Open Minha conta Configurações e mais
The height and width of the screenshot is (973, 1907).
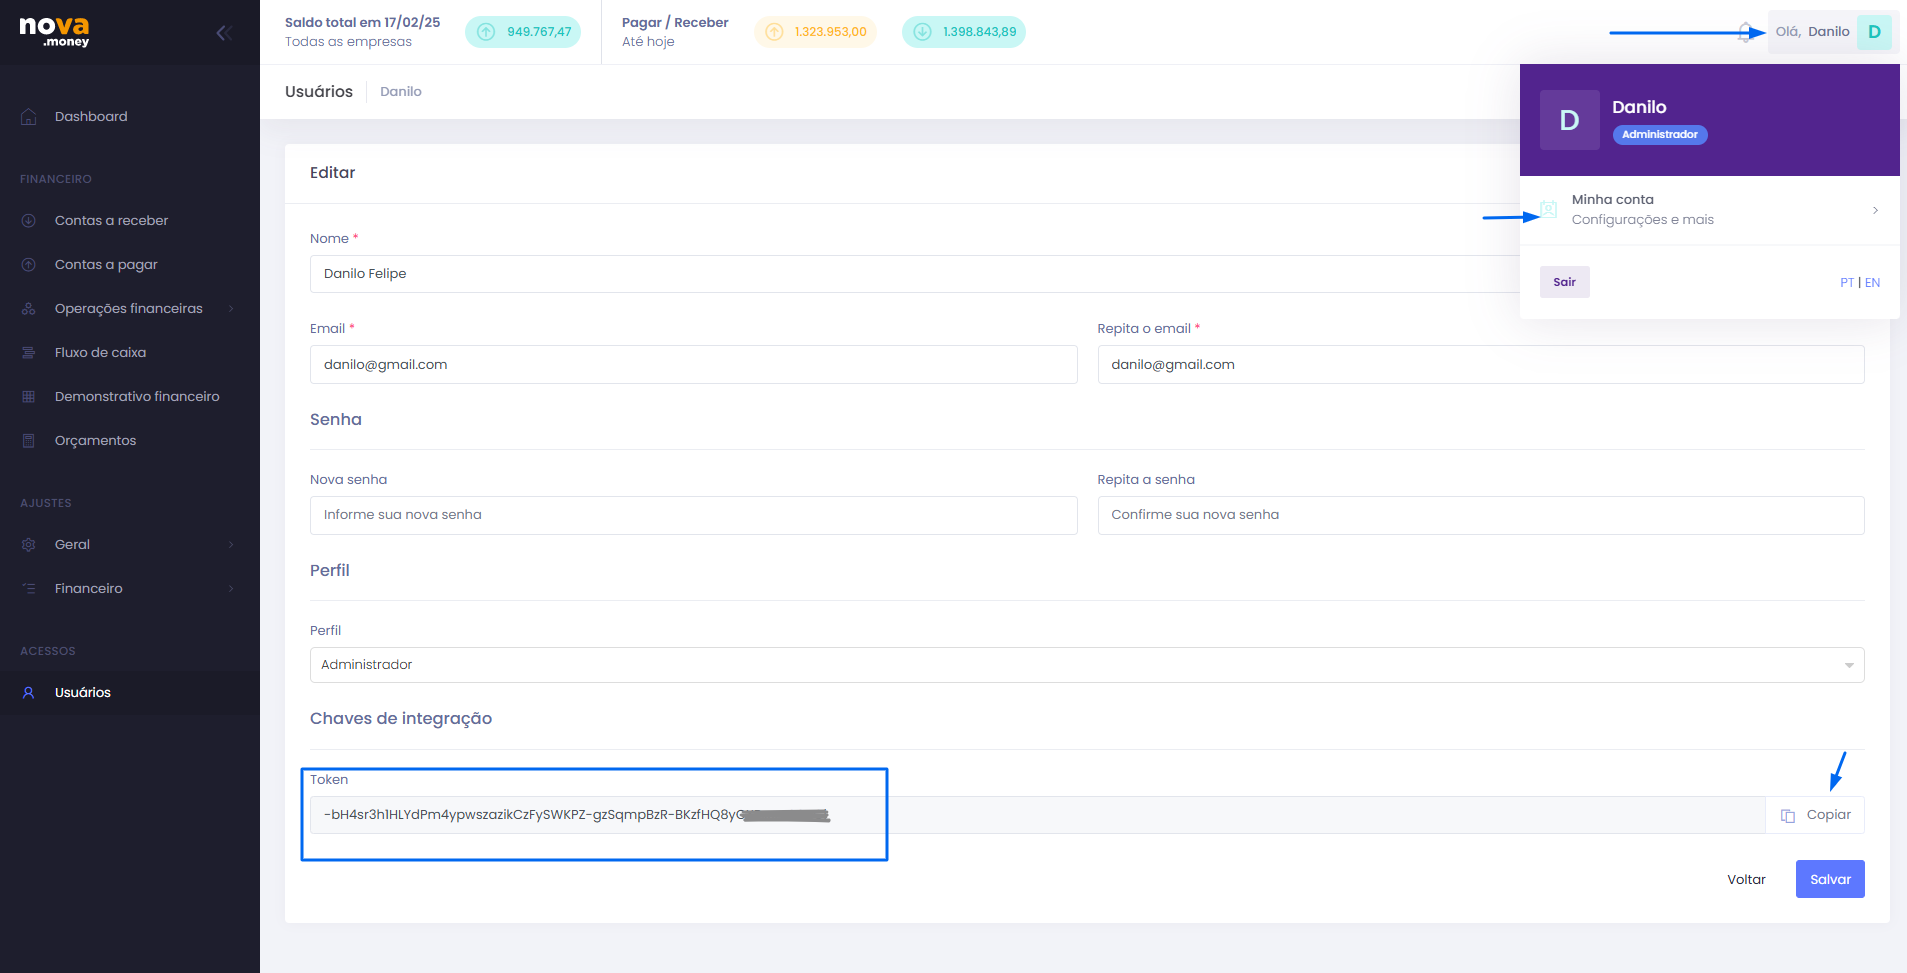[1710, 210]
